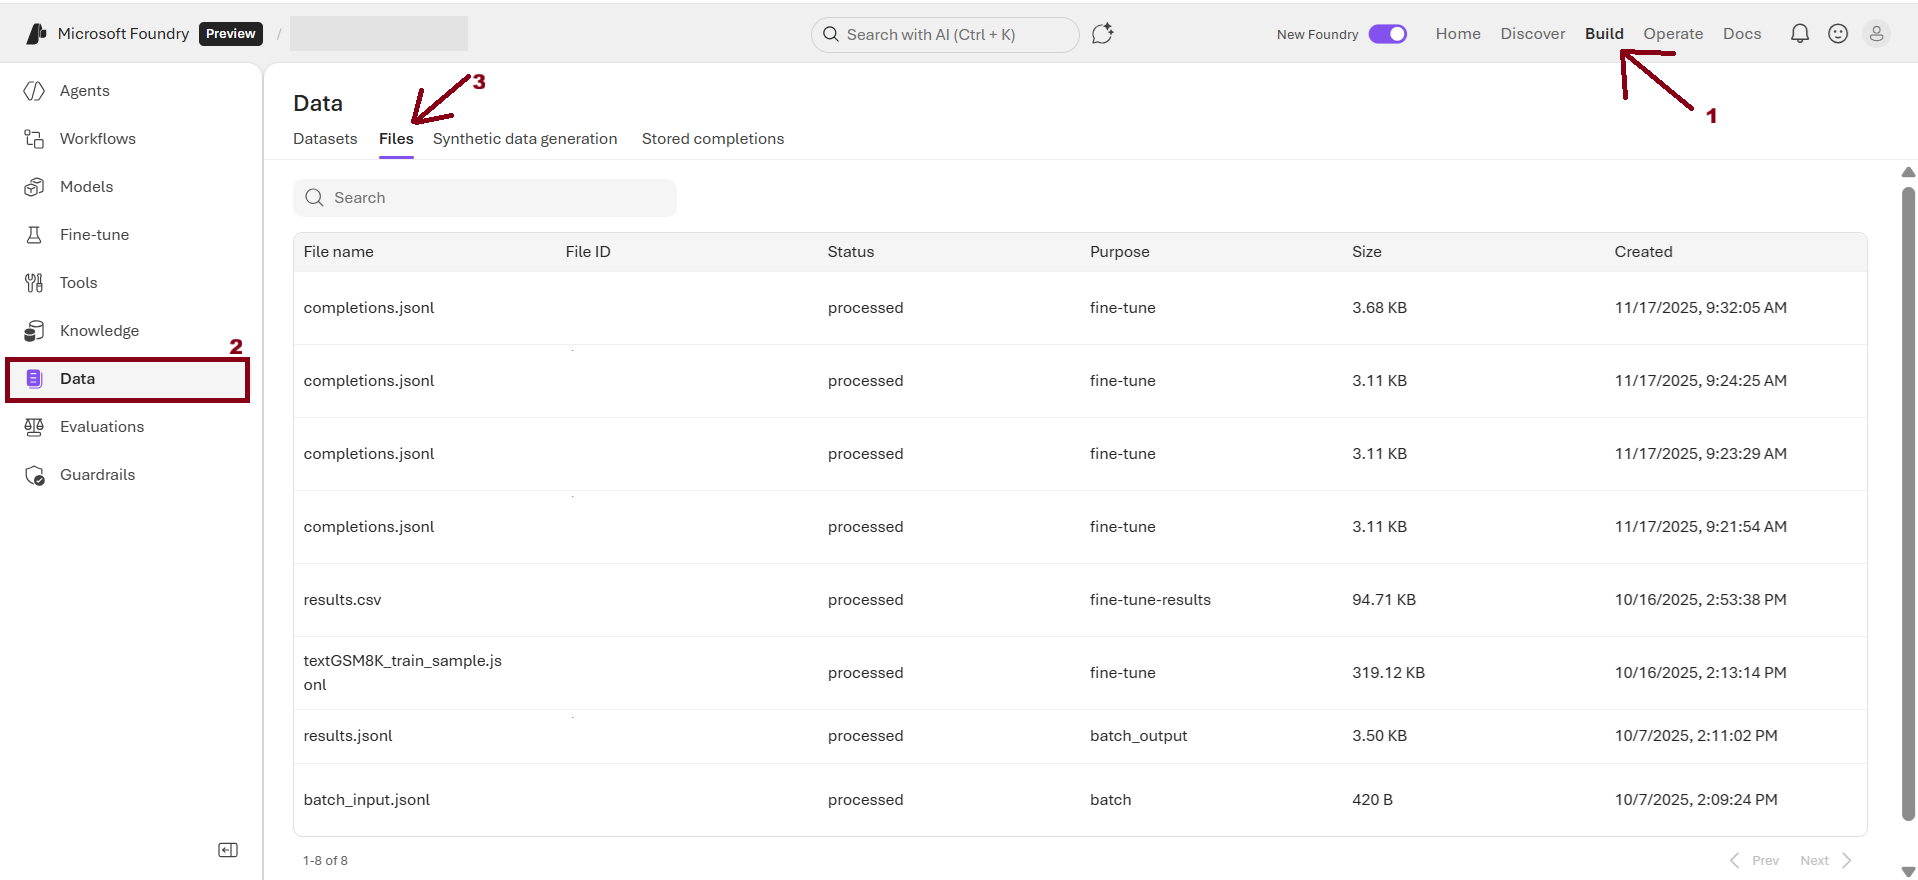1918x880 pixels.
Task: Open Workflows from the sidebar icon
Action: [34, 139]
